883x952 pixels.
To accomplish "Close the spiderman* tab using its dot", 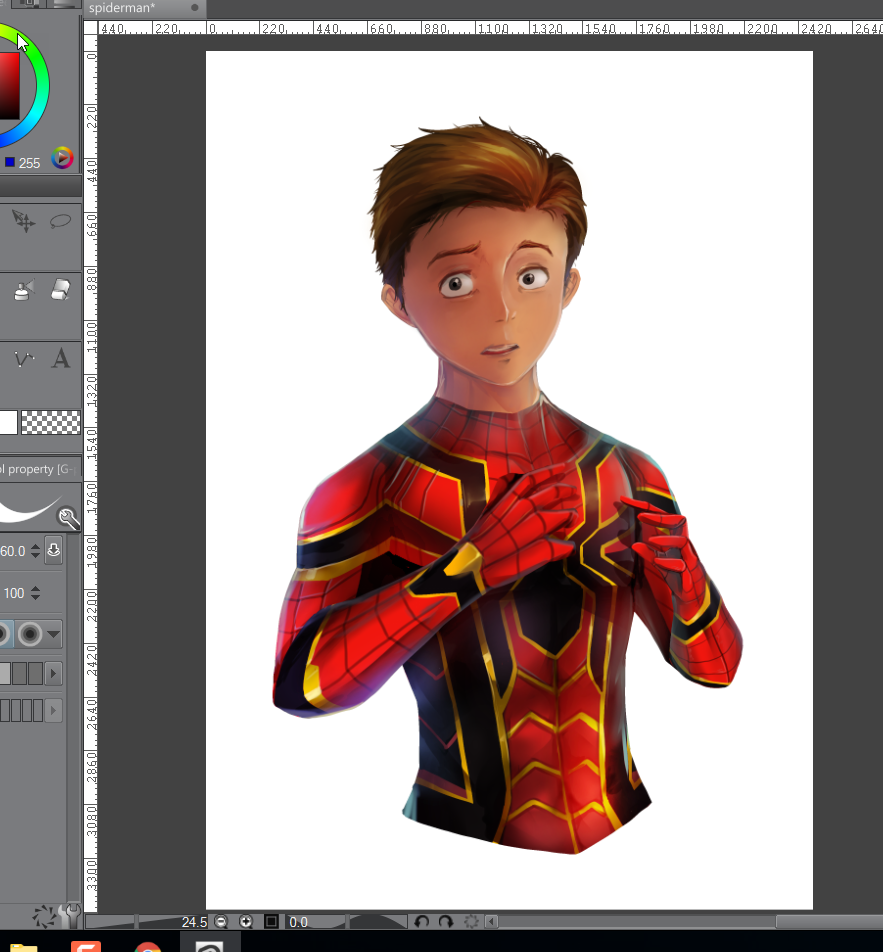I will coord(194,8).
